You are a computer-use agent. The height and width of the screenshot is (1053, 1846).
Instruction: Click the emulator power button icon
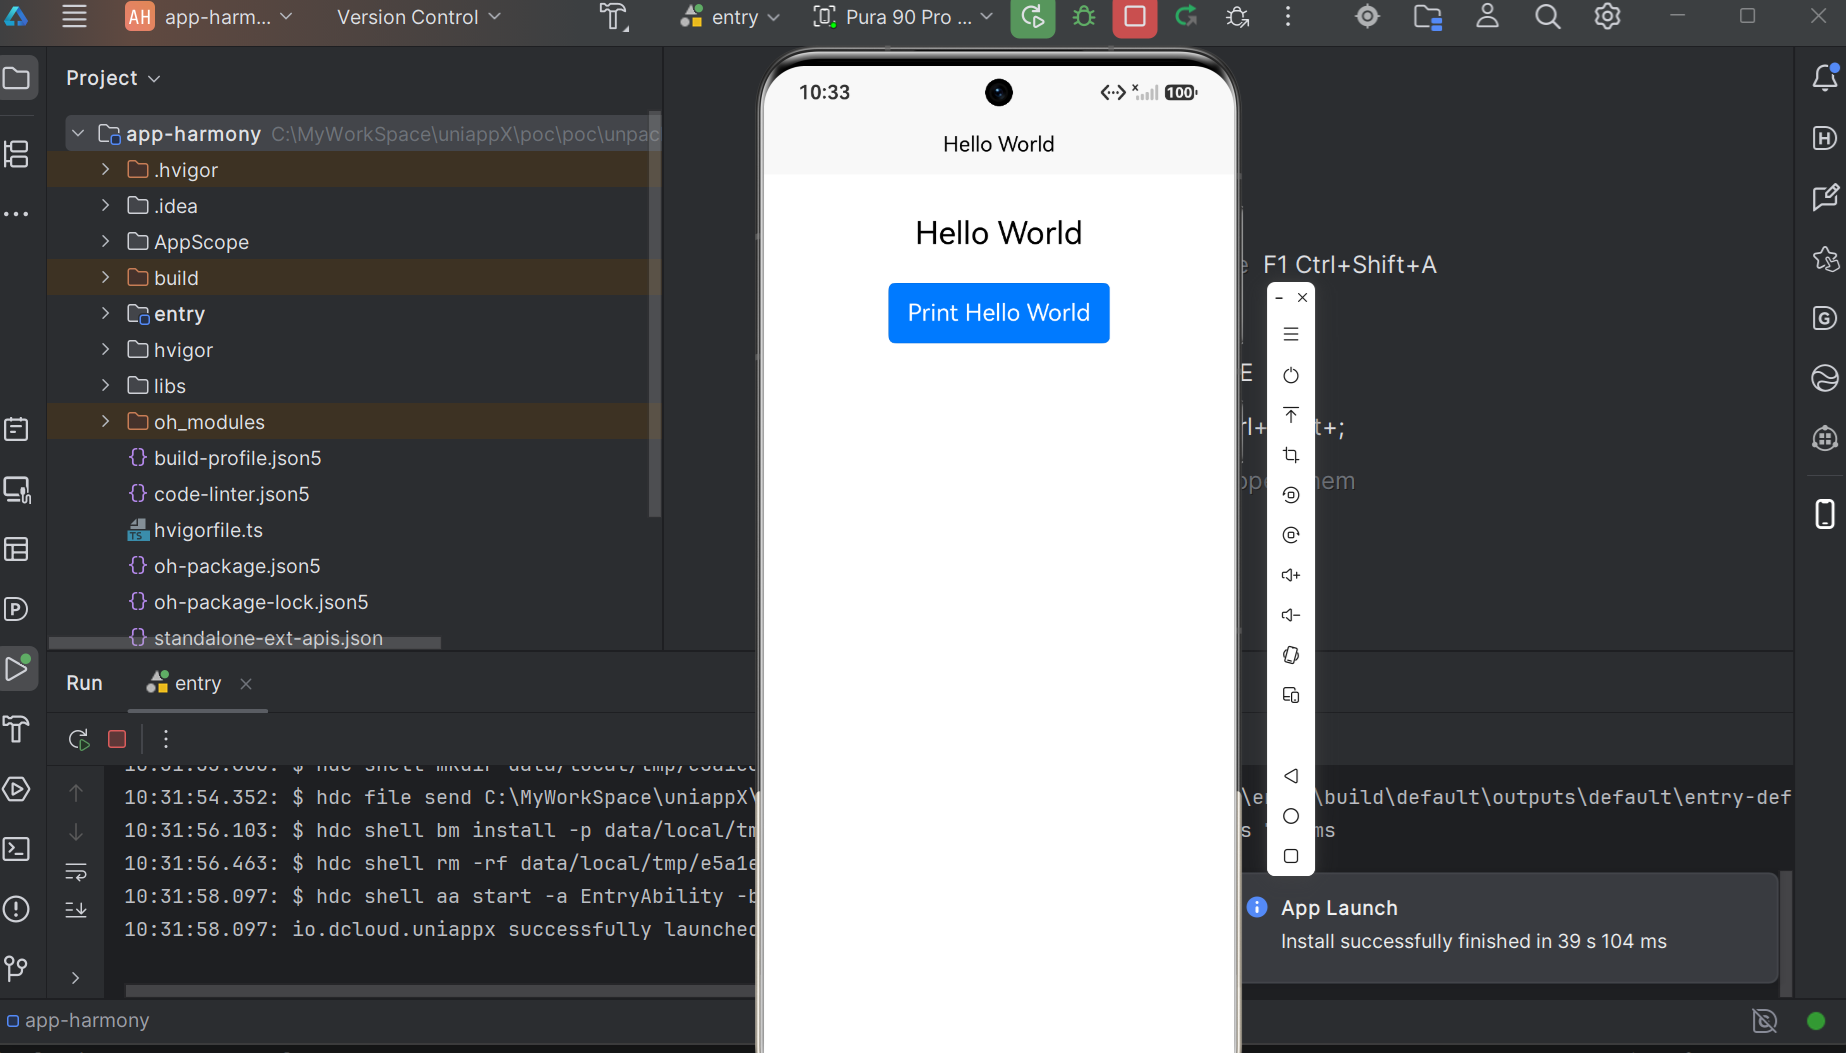1291,375
